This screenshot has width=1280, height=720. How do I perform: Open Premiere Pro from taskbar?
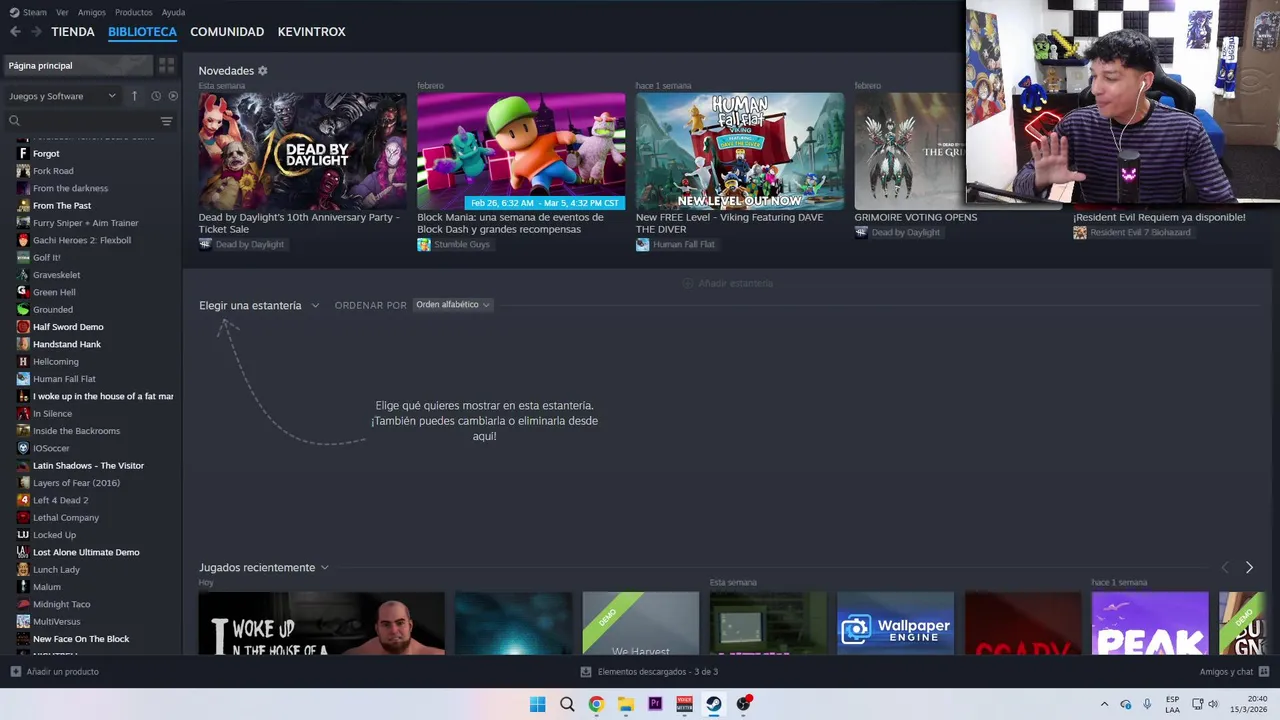click(x=655, y=704)
